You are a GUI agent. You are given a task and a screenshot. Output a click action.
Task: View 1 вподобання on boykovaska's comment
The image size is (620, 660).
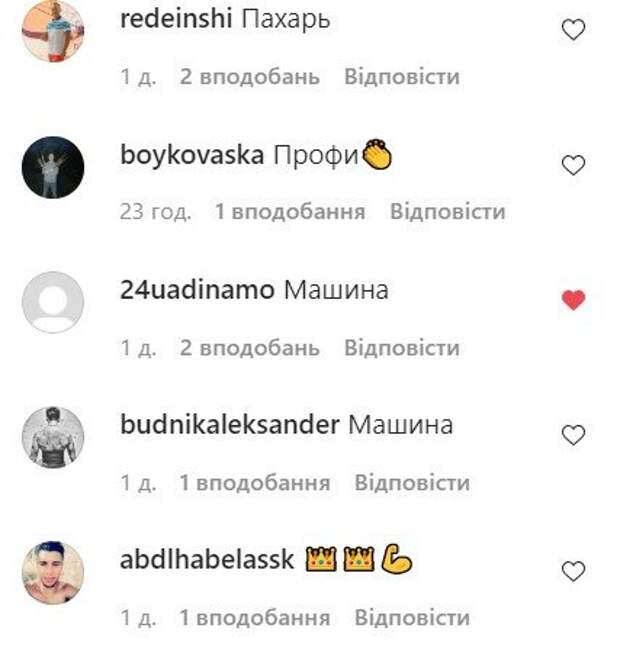[290, 211]
